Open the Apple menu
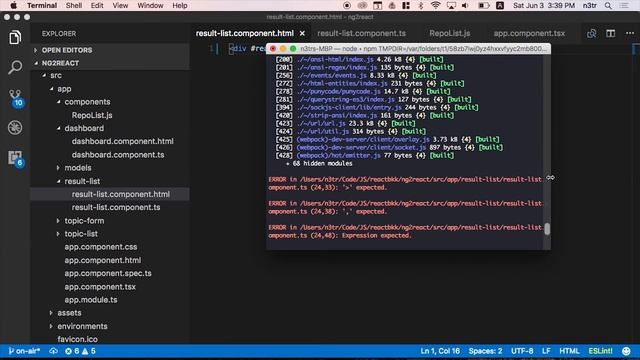The width and height of the screenshot is (640, 360). 13,5
